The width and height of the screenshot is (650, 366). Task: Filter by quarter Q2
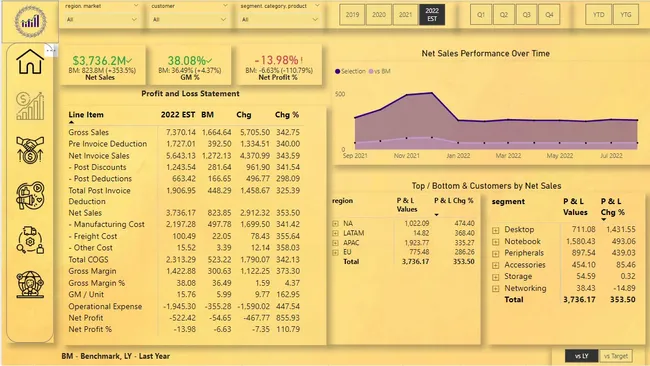pos(504,15)
